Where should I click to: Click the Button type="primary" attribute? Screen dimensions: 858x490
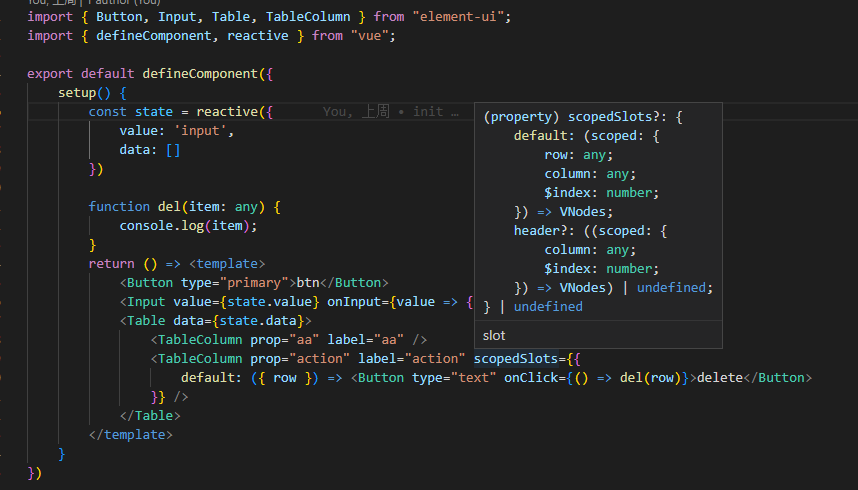(x=235, y=283)
